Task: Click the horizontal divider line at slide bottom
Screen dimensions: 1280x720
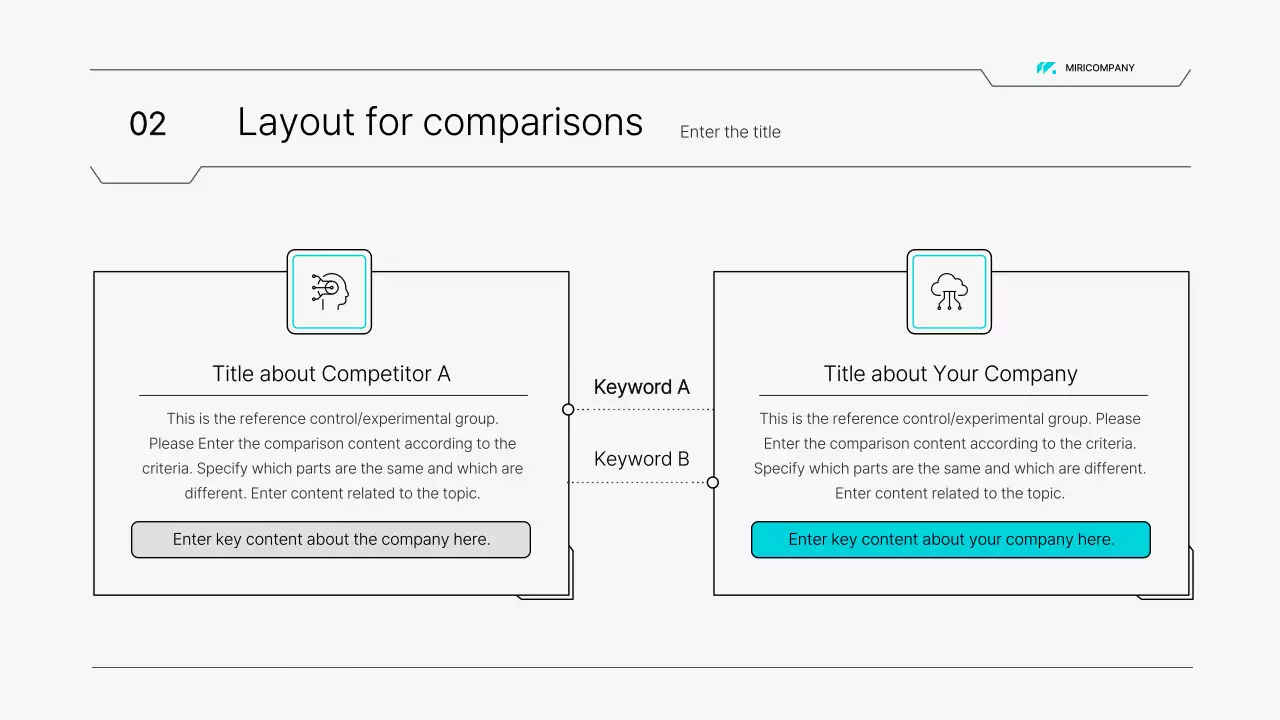Action: [x=642, y=667]
